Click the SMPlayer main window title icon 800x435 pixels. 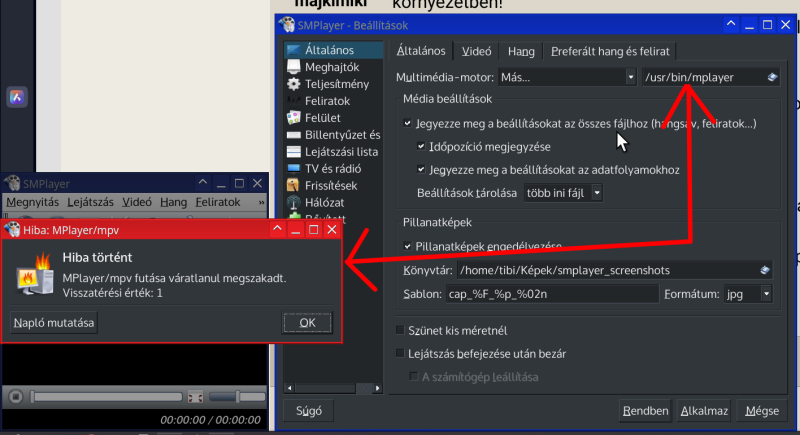(x=12, y=183)
